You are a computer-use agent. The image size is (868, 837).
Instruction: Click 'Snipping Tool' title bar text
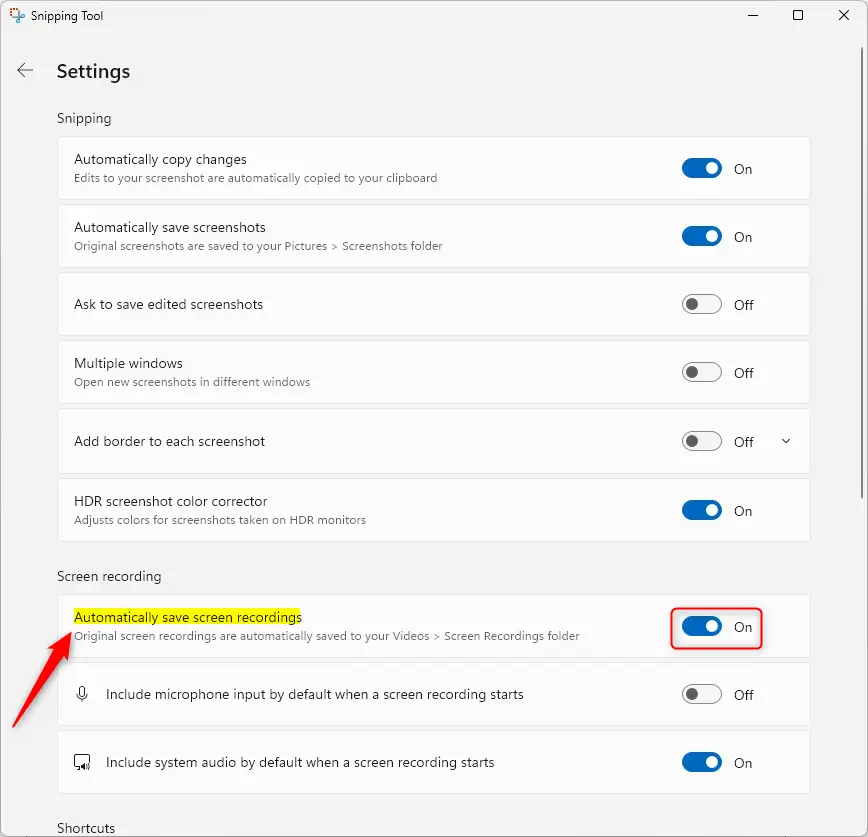67,16
